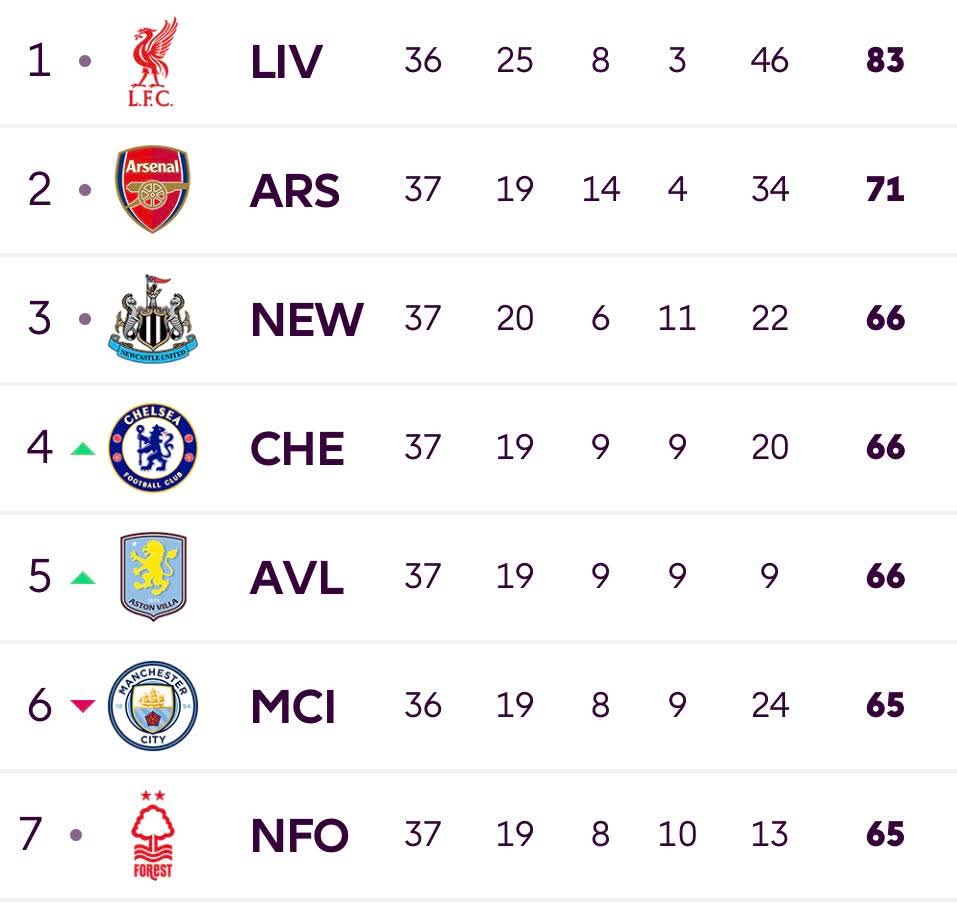
Task: Select the Chelsea Football Club badge
Action: pos(153,448)
